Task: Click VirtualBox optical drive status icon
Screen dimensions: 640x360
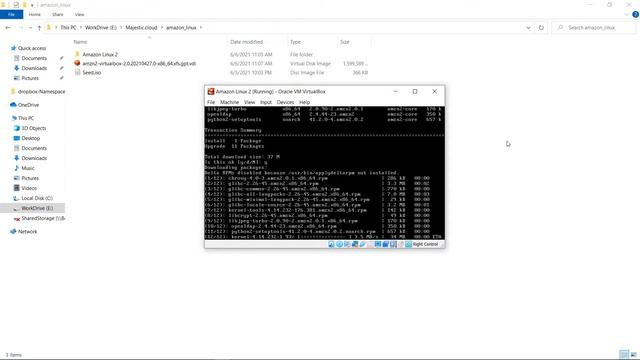Action: coord(340,244)
